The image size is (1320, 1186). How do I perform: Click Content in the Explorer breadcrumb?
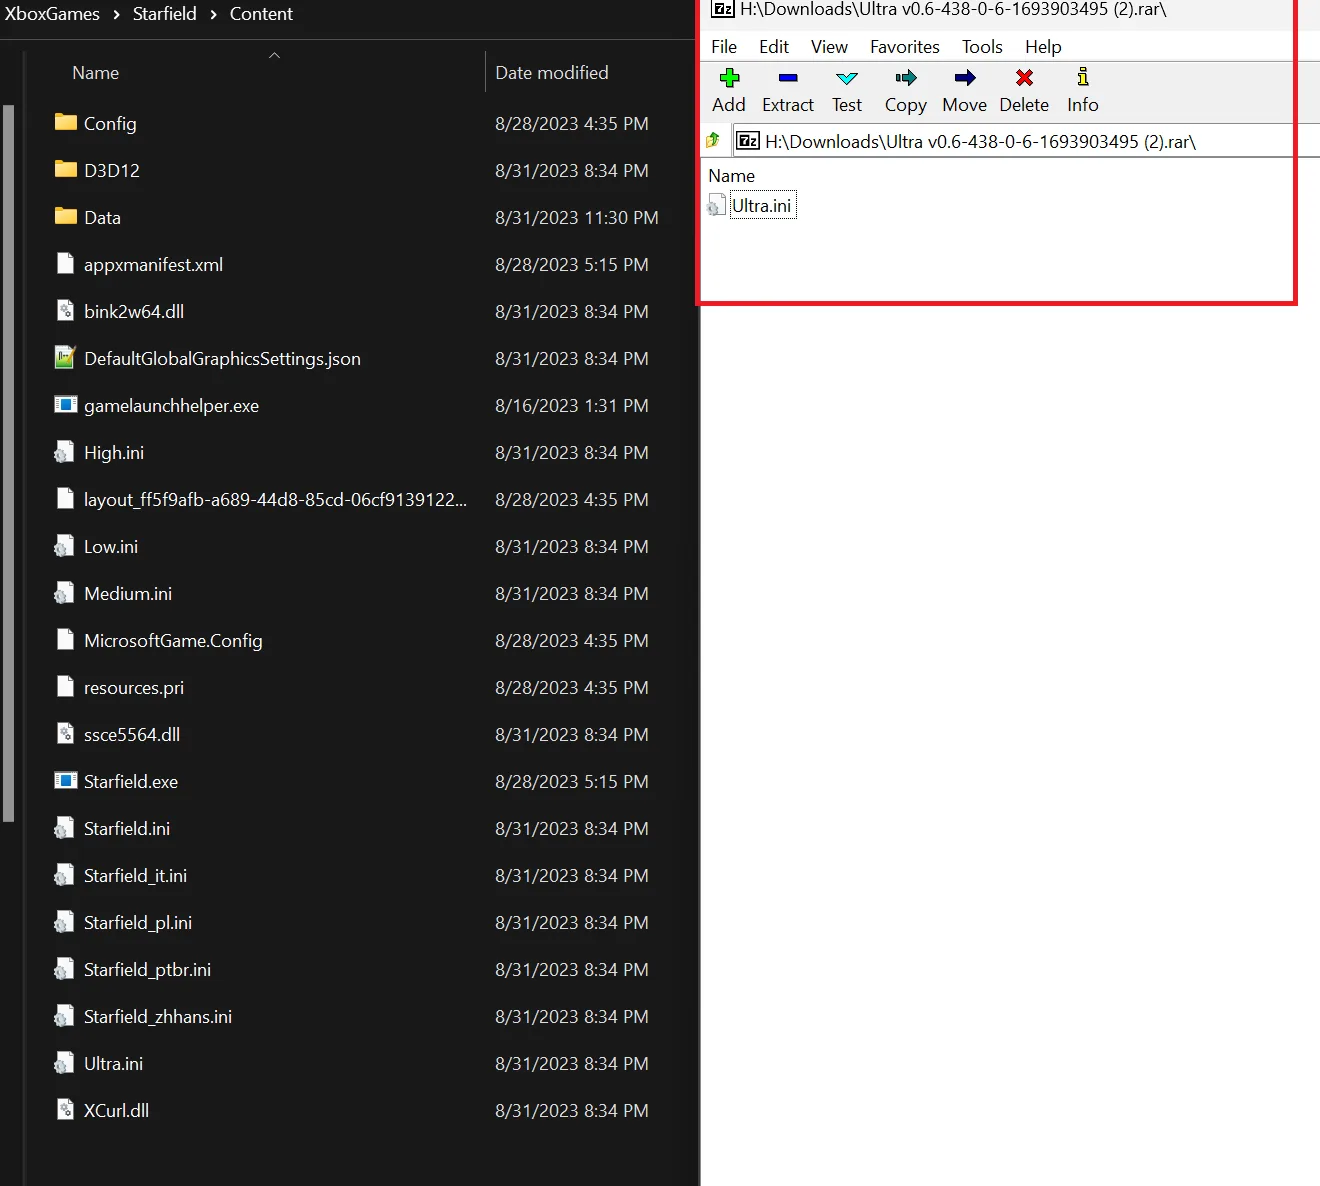coord(261,14)
